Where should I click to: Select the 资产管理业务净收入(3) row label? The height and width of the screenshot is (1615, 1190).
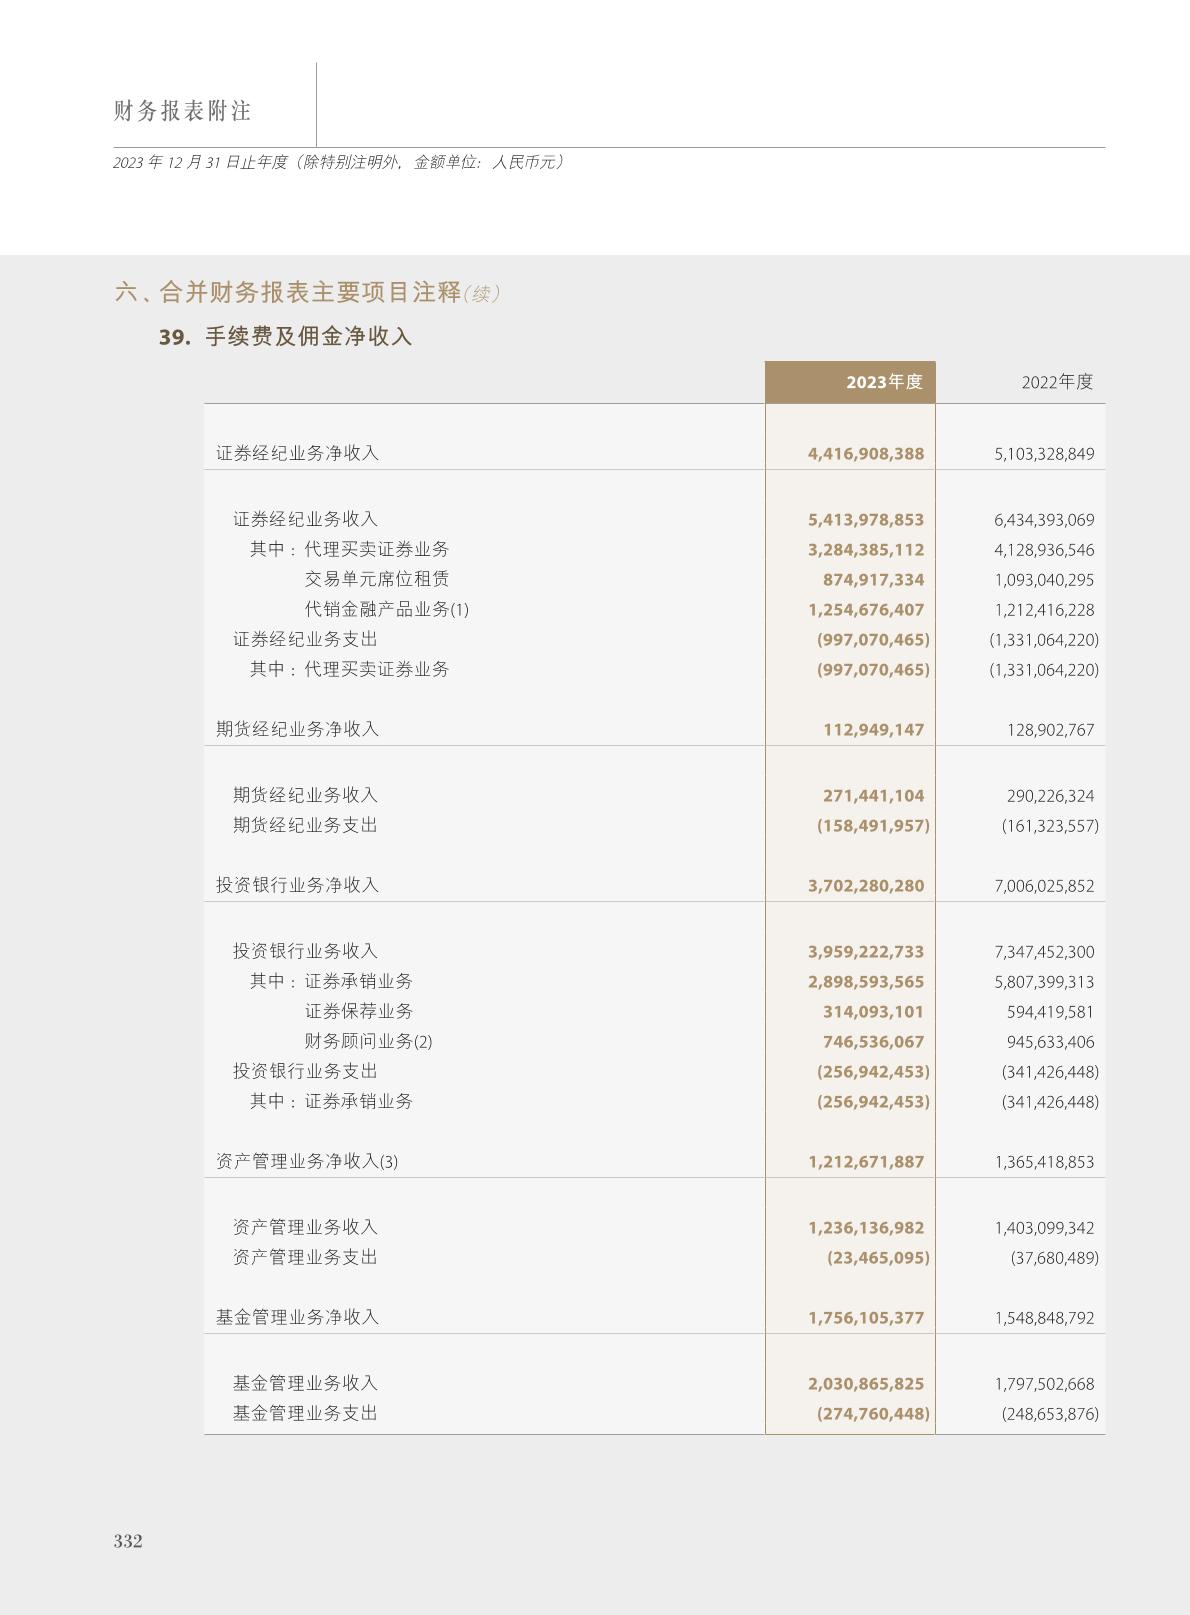[x=307, y=1161]
